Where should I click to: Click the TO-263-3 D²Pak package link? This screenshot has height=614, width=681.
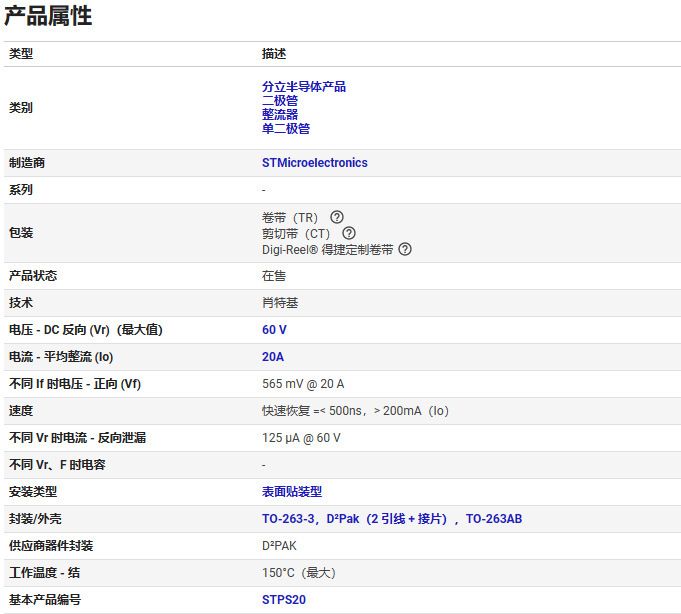coord(391,519)
